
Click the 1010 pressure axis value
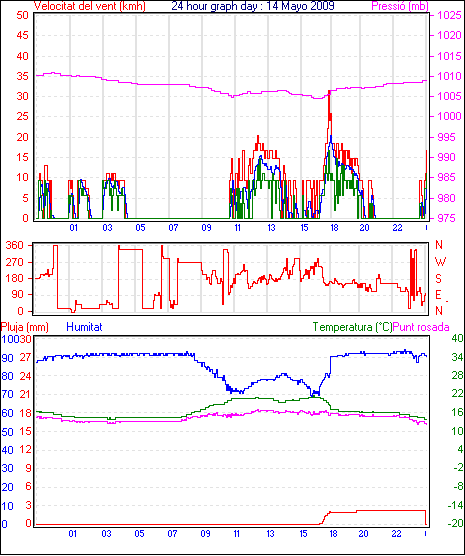(x=449, y=76)
